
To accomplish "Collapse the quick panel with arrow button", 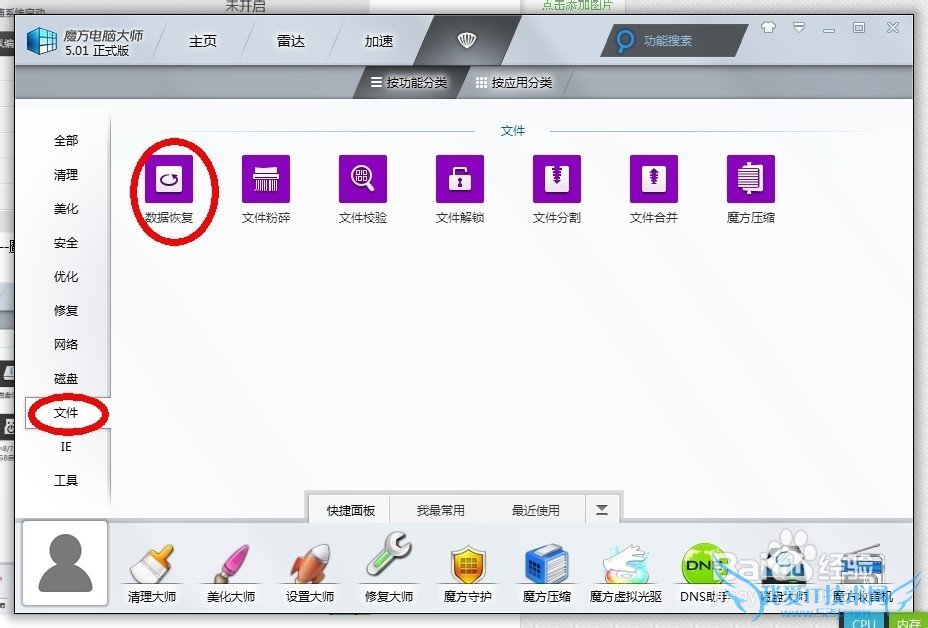I will (602, 510).
